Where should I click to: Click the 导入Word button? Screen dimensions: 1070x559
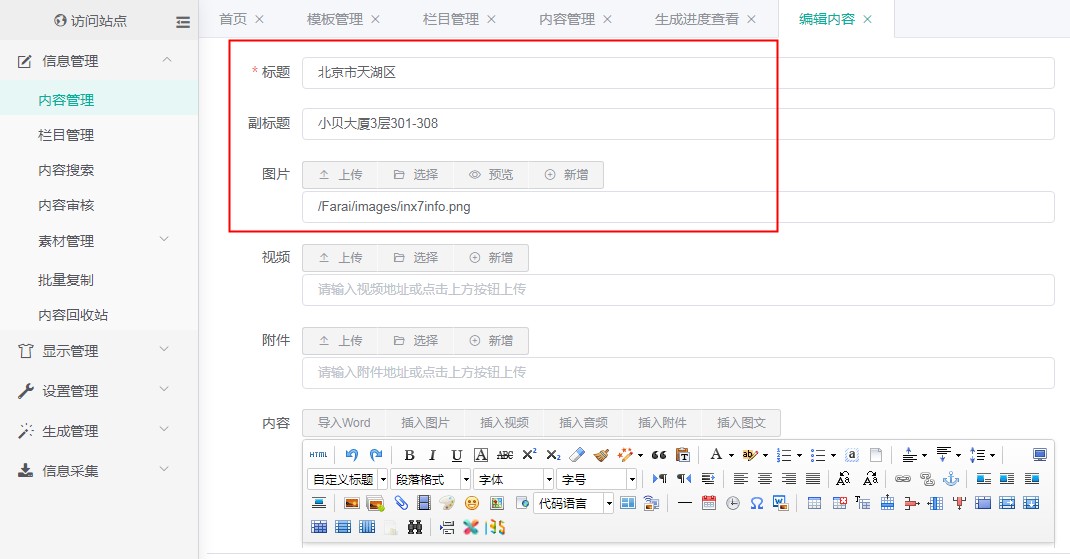[344, 423]
